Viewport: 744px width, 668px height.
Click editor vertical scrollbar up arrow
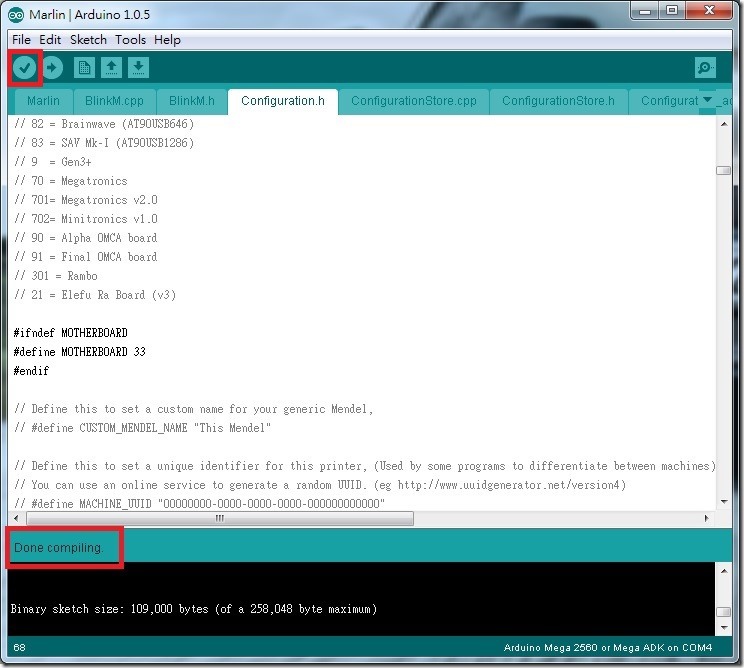tap(724, 124)
